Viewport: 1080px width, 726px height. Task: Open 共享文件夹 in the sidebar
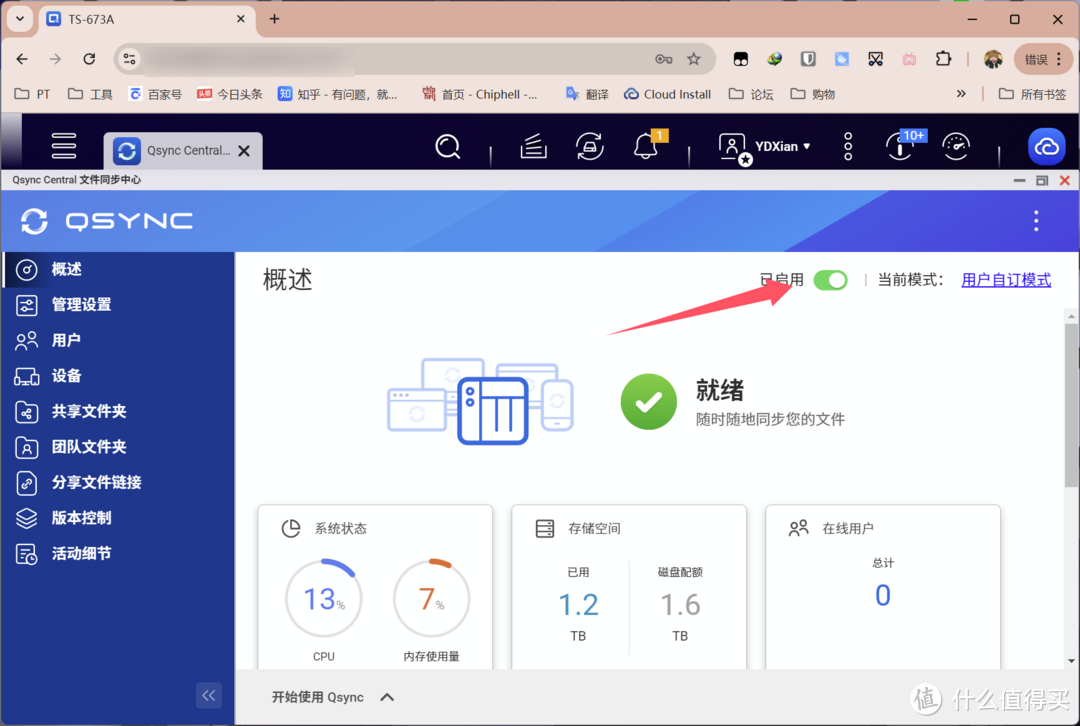click(x=88, y=411)
